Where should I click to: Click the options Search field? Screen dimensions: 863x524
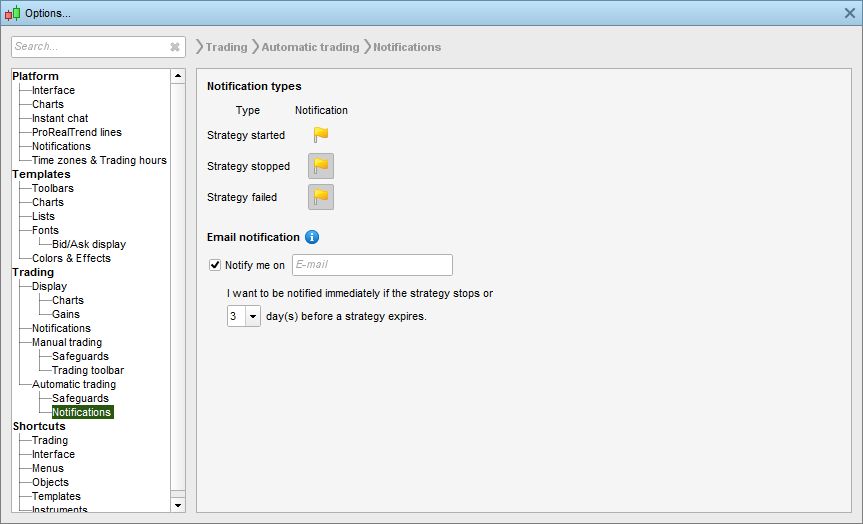tap(90, 47)
